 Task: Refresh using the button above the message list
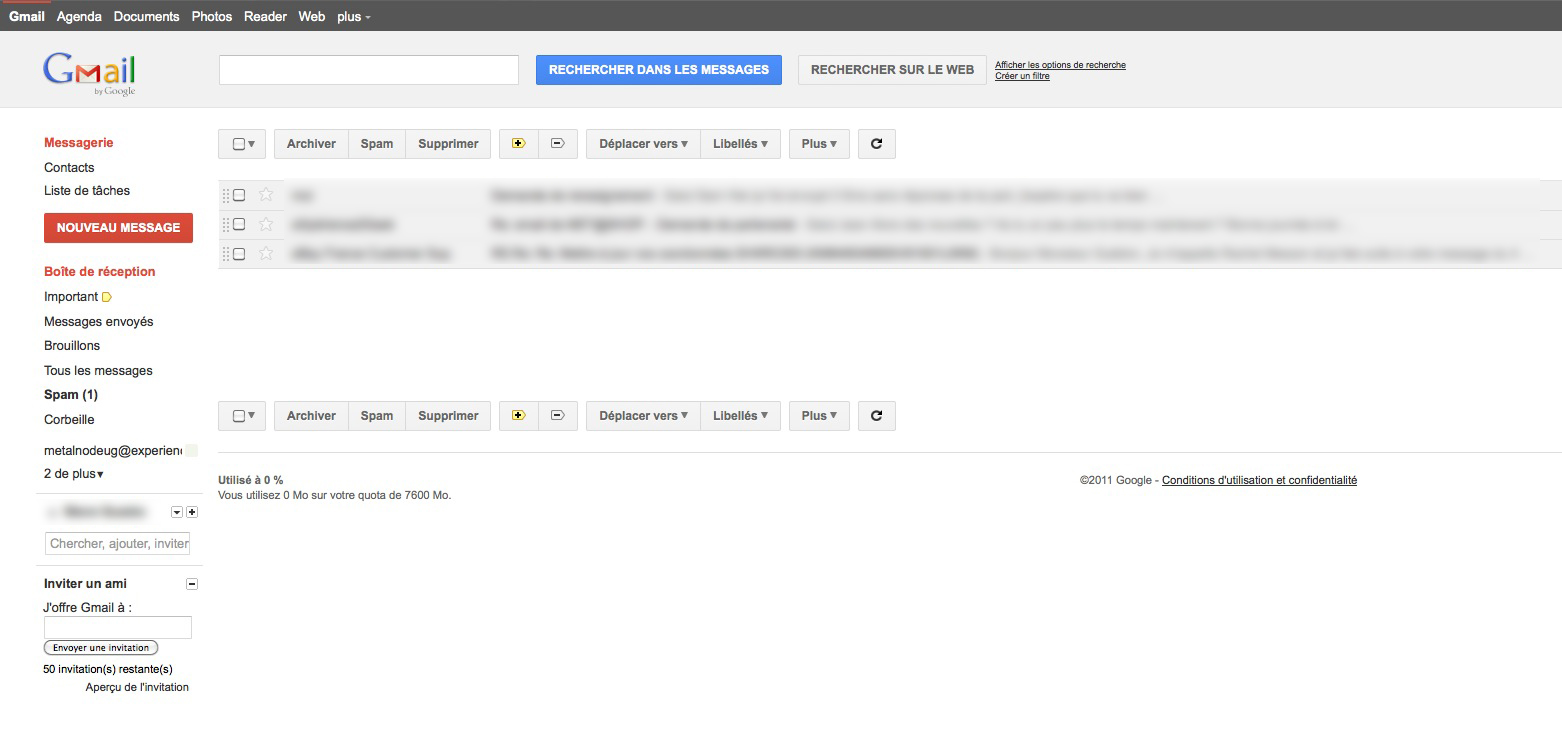[877, 144]
